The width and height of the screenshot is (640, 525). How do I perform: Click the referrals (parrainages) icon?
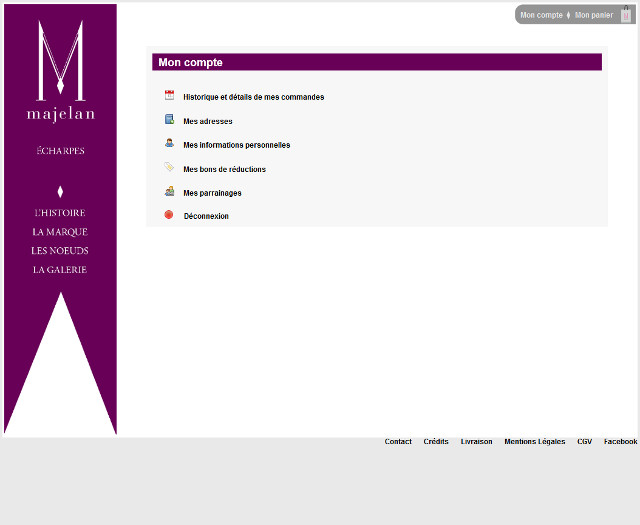(x=169, y=191)
